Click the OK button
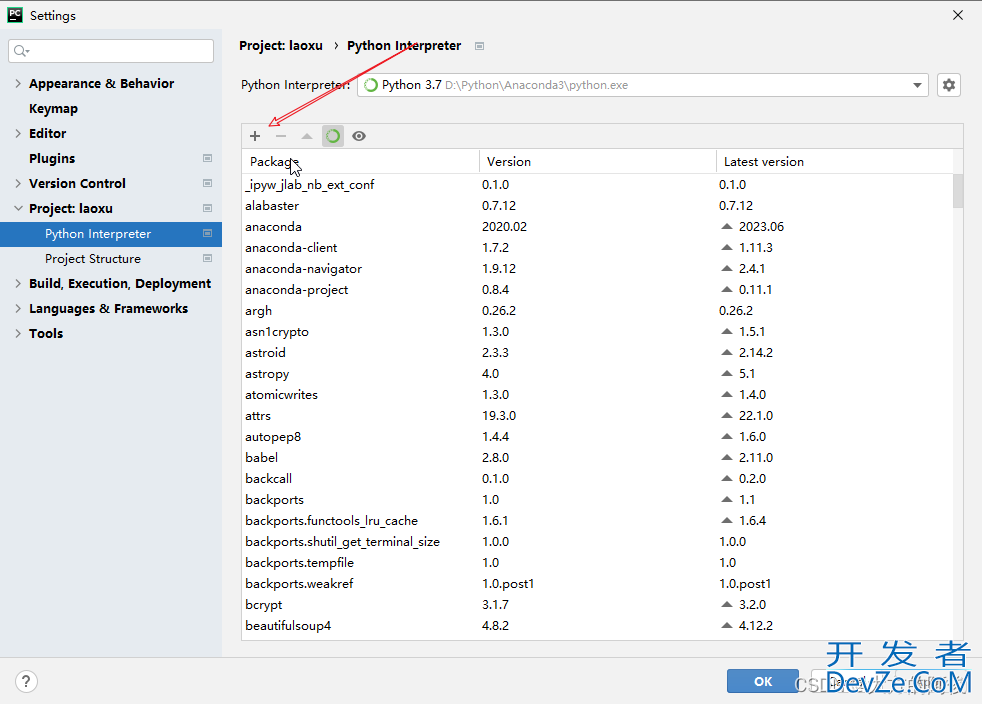The image size is (982, 704). 762,681
